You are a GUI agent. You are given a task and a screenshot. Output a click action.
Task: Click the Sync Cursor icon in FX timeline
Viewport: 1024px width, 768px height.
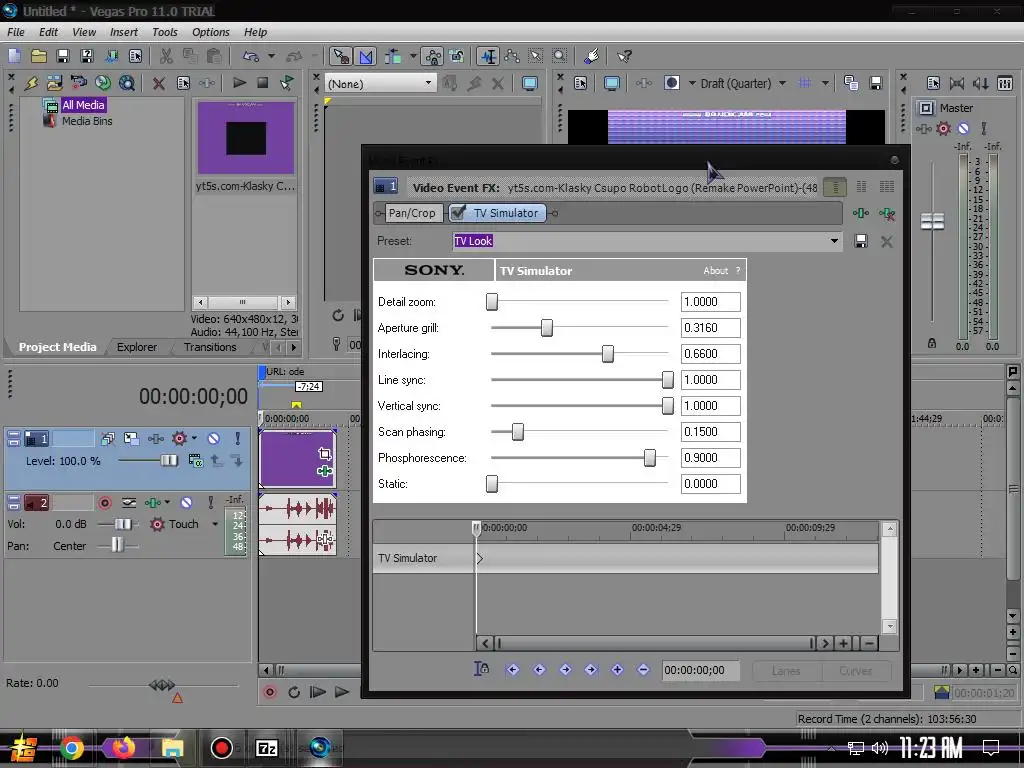tap(481, 669)
